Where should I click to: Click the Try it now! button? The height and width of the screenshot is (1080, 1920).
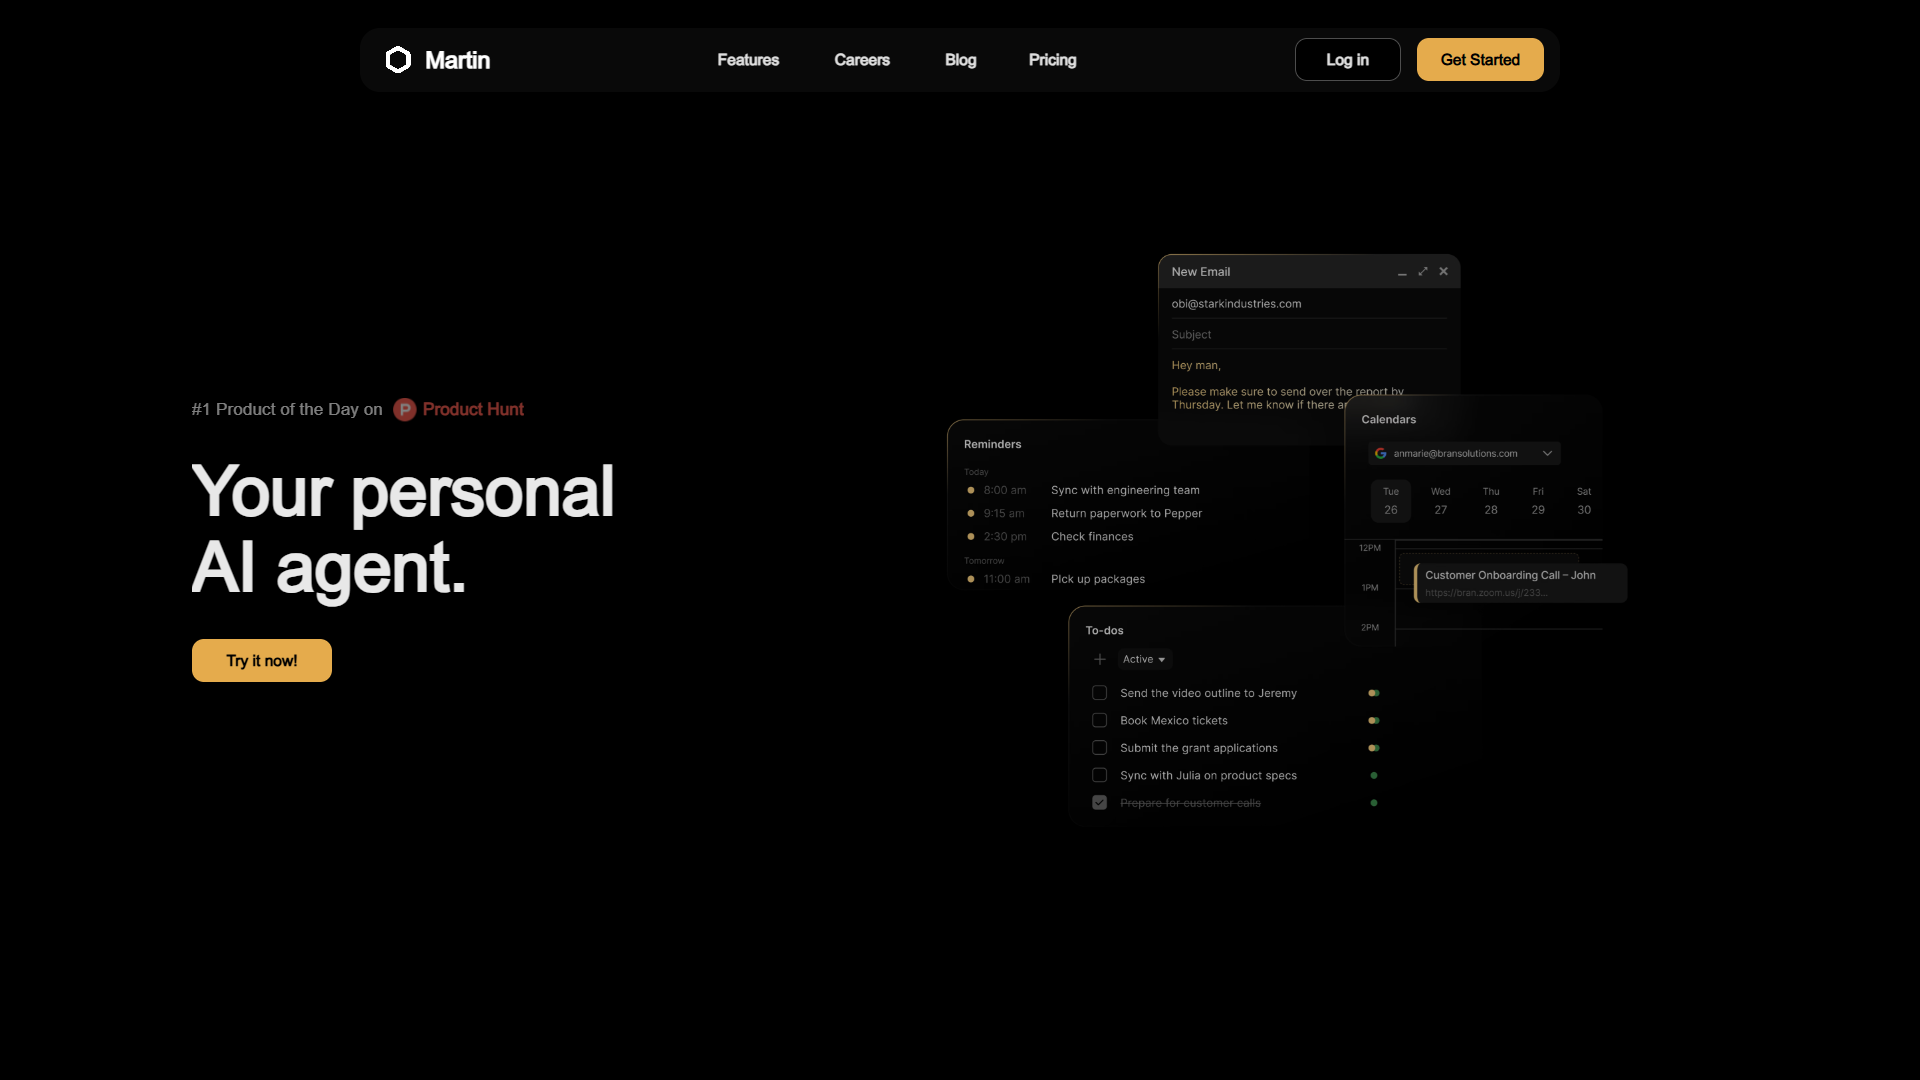pos(262,661)
